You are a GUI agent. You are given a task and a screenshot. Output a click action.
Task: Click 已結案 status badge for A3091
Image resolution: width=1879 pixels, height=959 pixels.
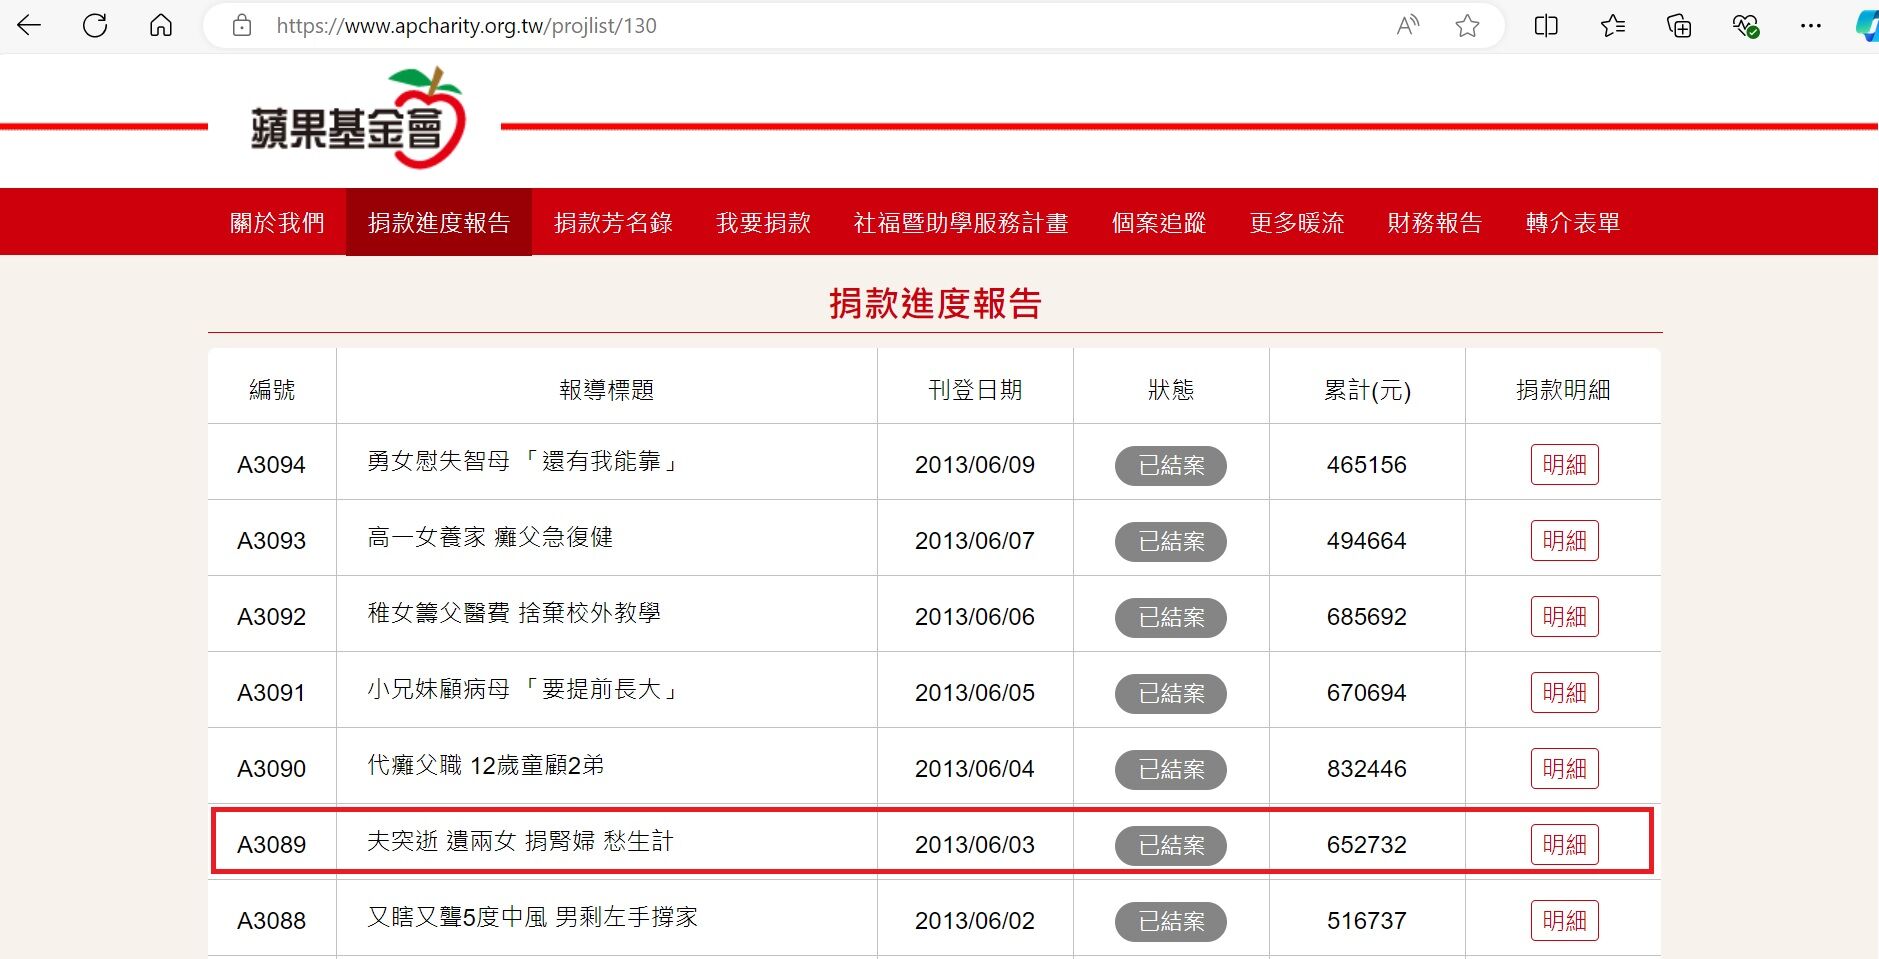click(1171, 694)
